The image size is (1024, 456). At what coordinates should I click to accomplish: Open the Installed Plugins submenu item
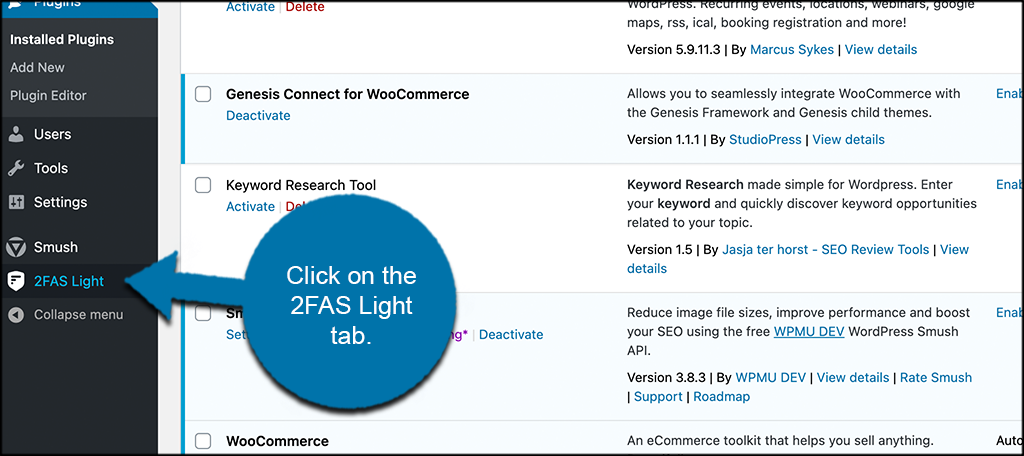pos(62,40)
